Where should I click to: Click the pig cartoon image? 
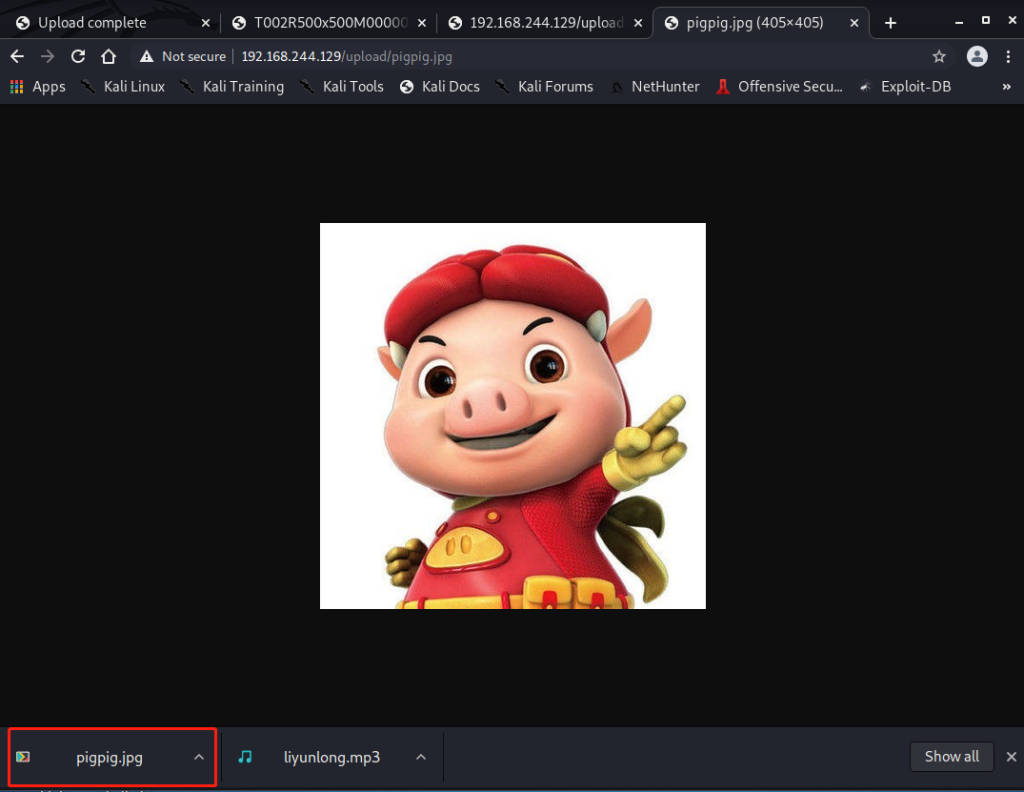point(513,416)
